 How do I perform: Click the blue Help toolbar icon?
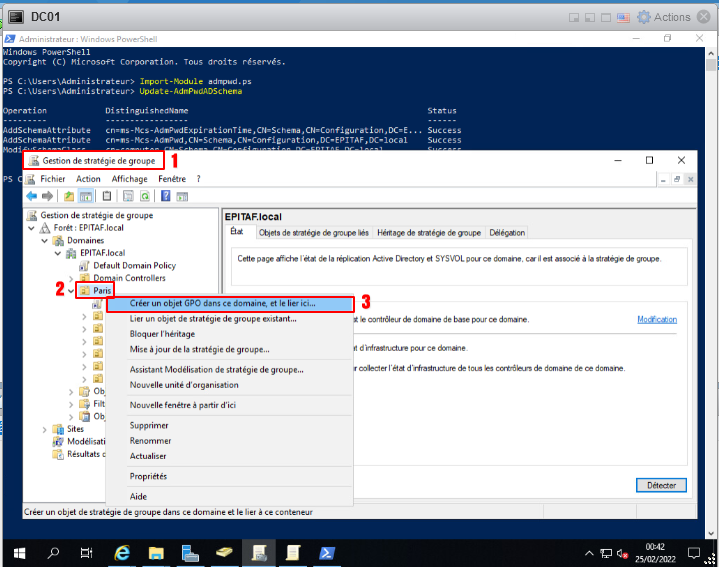[x=165, y=196]
